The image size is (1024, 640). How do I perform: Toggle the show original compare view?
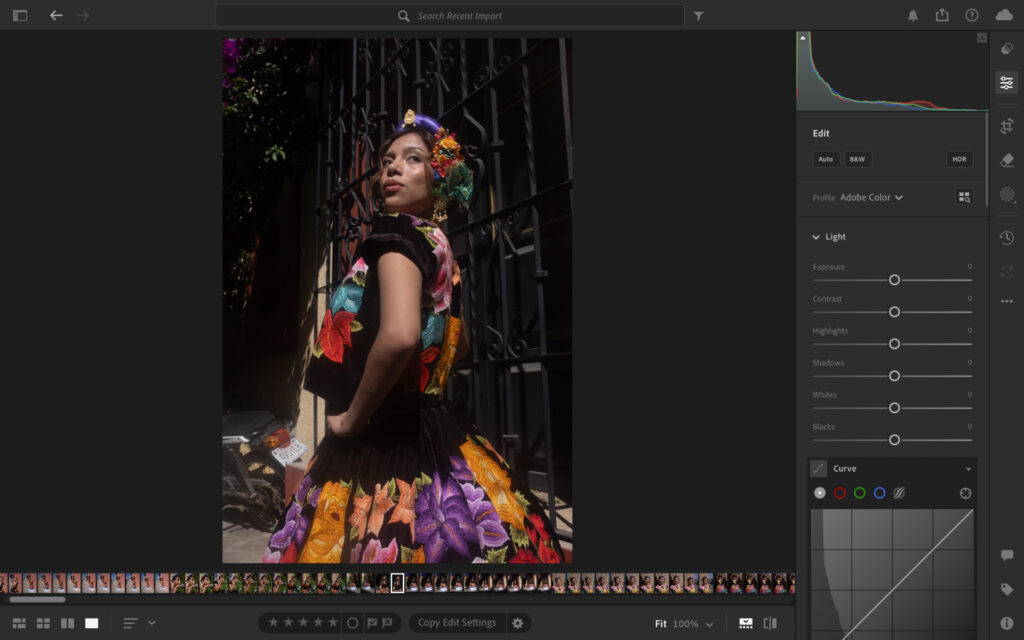(769, 623)
